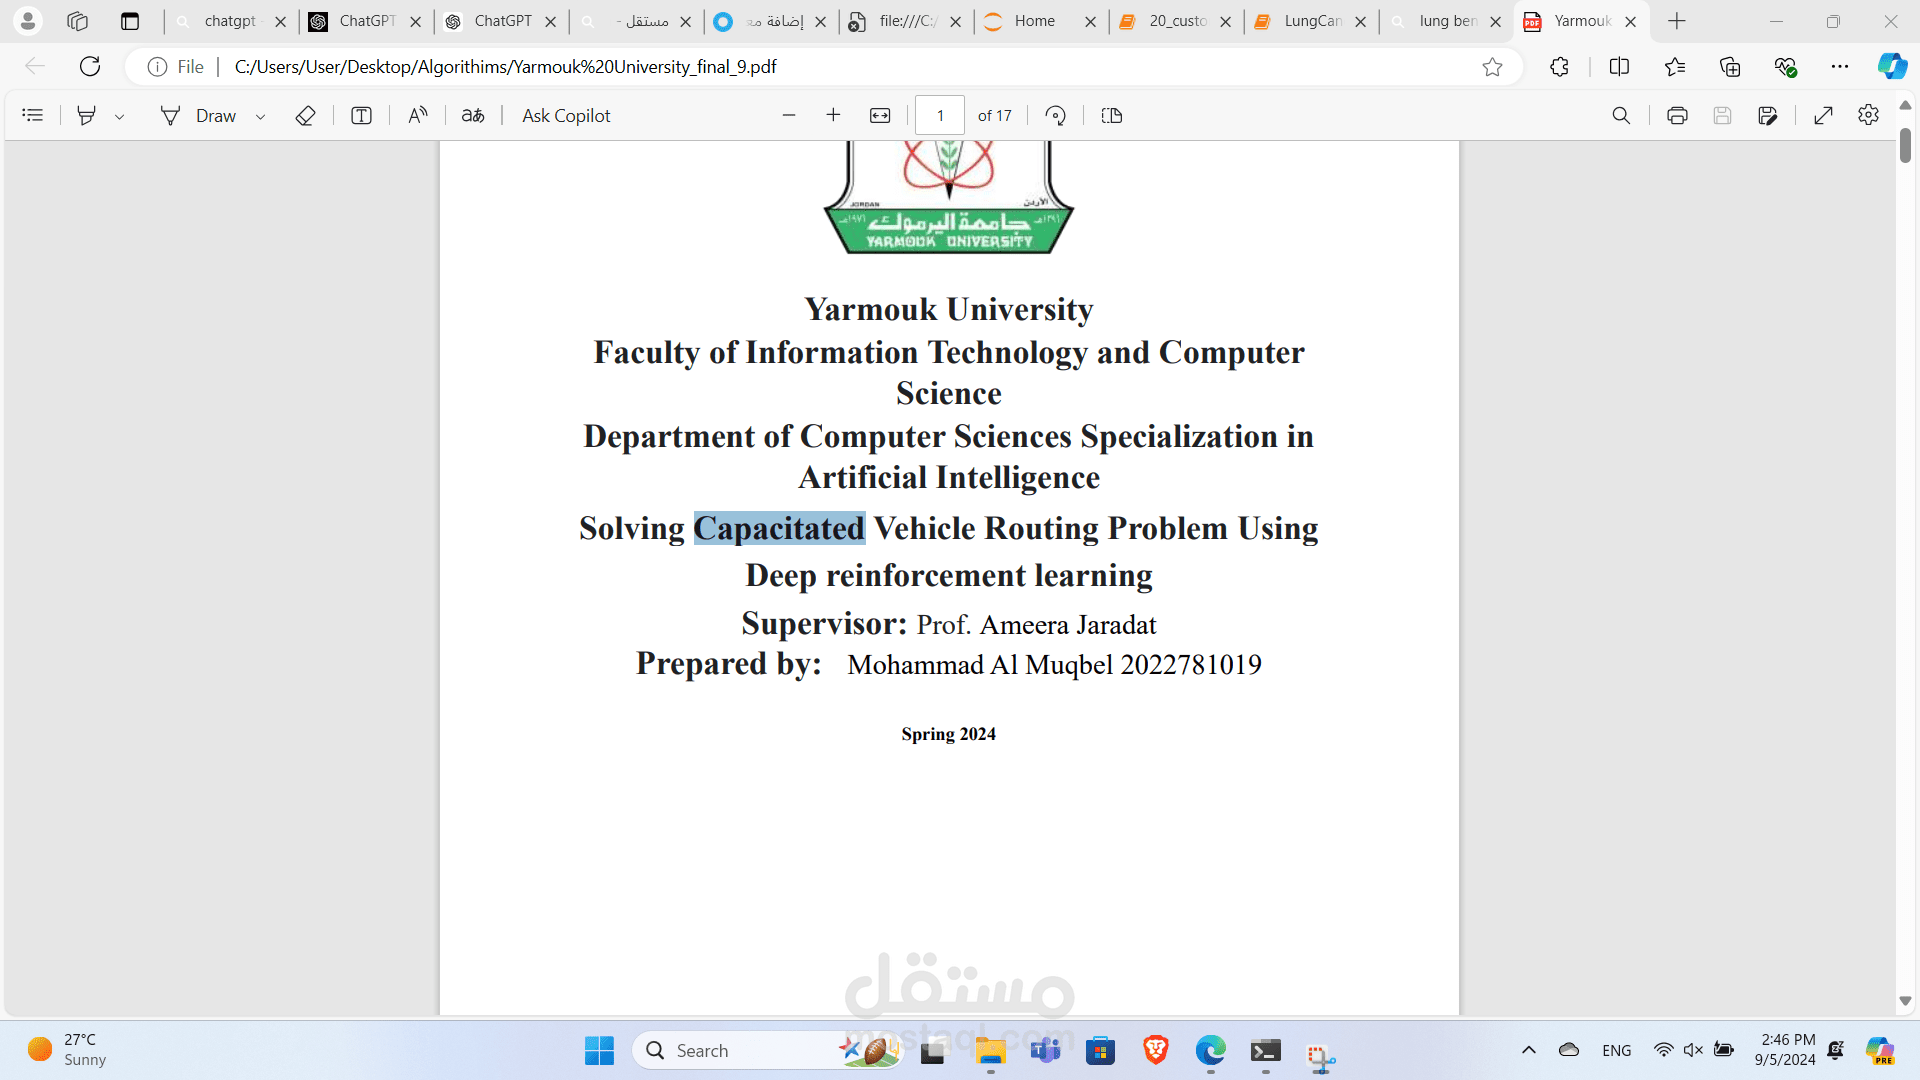Switch to the Home tab
Image resolution: width=1920 pixels, height=1080 pixels.
click(1035, 21)
